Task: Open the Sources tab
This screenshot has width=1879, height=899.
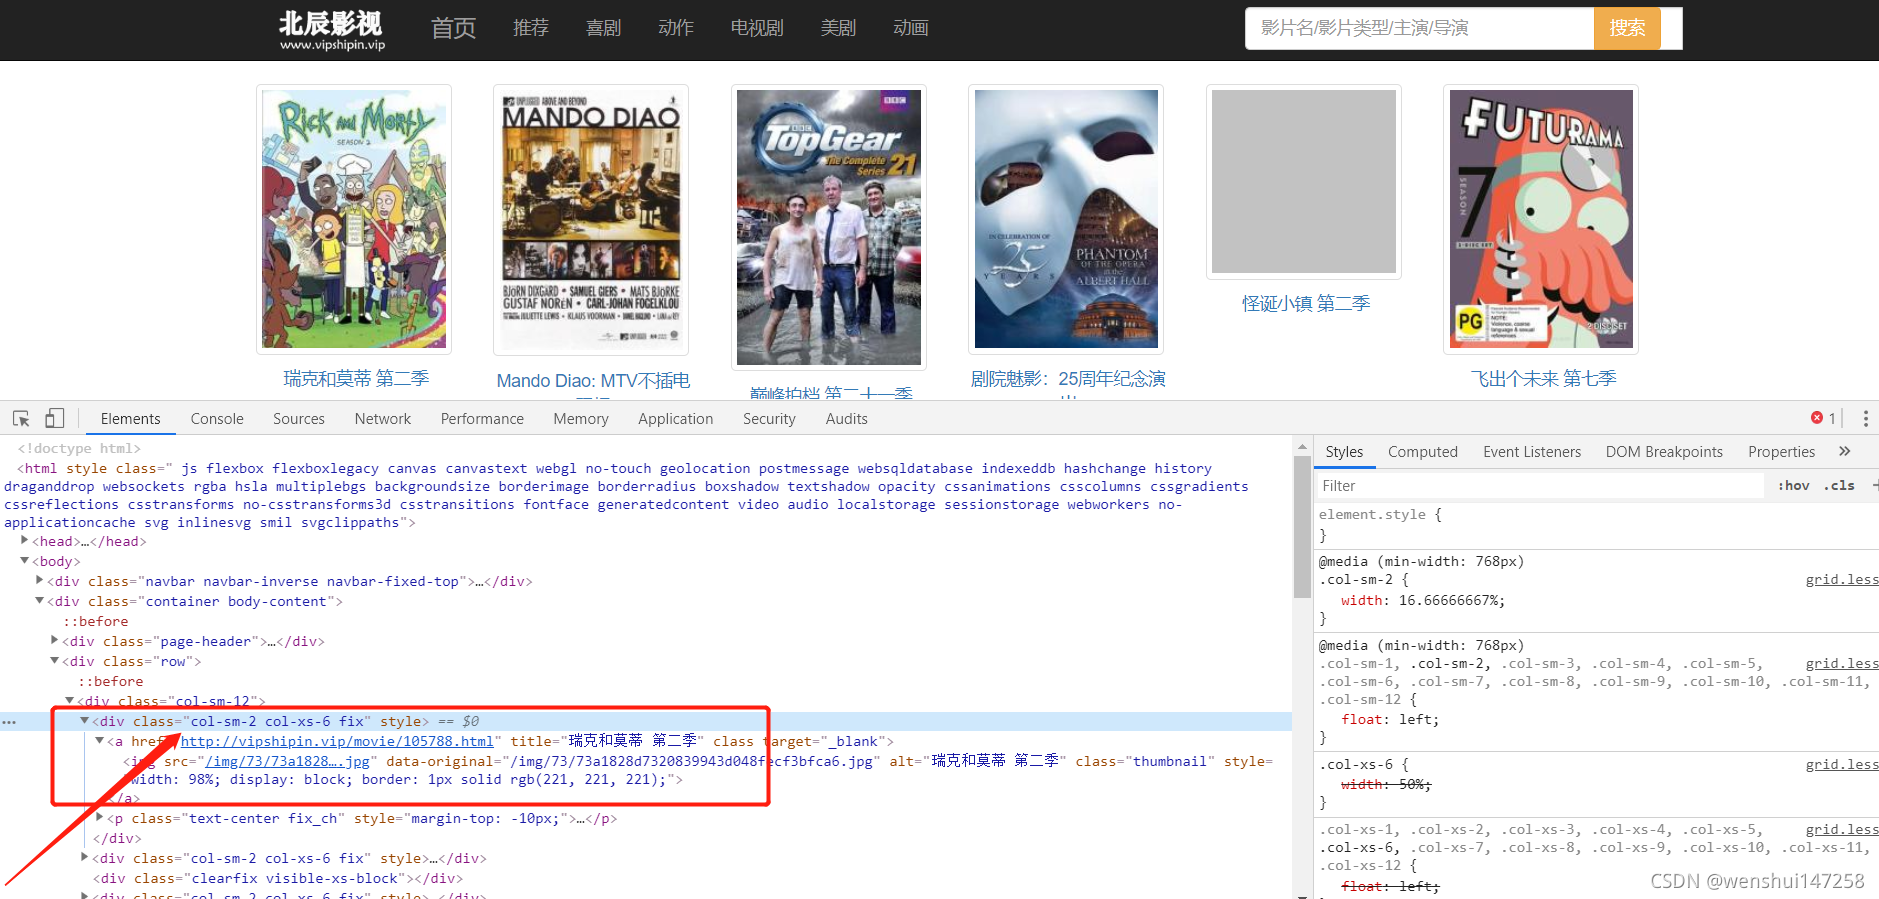Action: pos(299,419)
